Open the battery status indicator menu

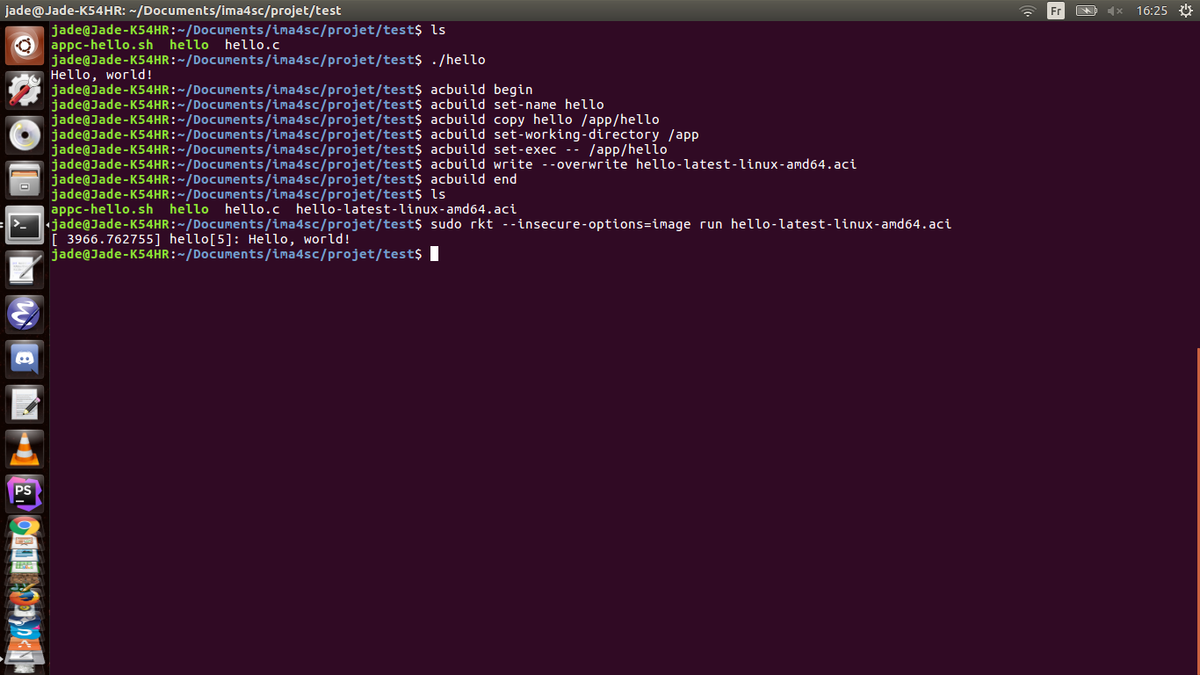click(1086, 11)
